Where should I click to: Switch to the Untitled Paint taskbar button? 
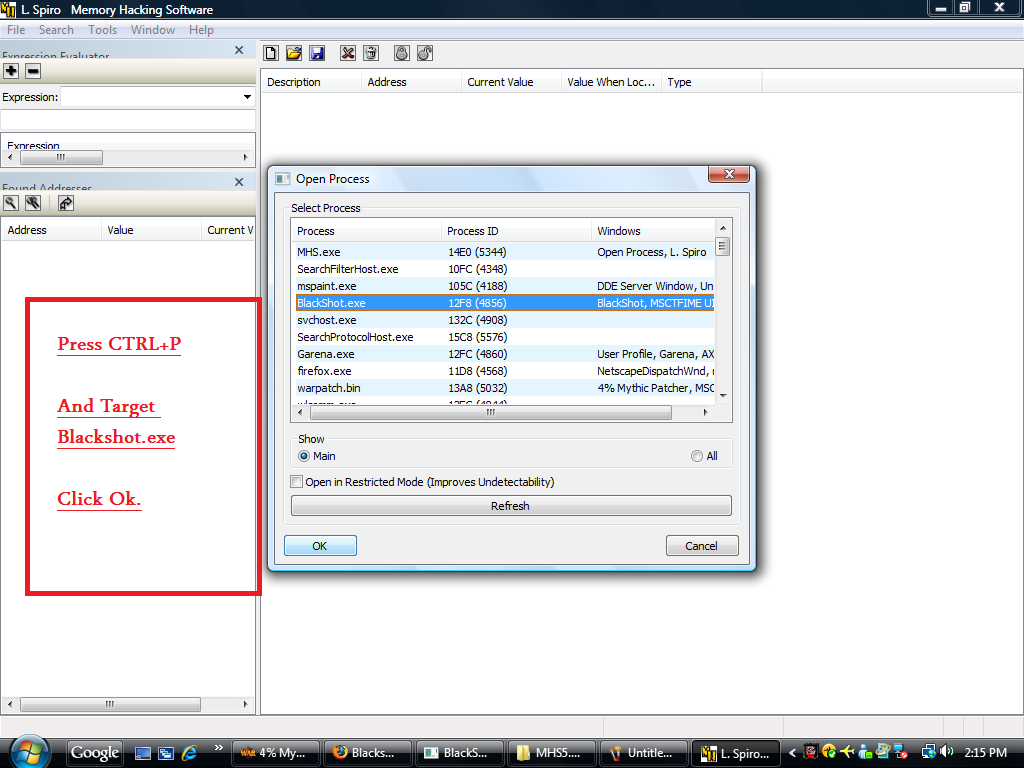[x=644, y=753]
